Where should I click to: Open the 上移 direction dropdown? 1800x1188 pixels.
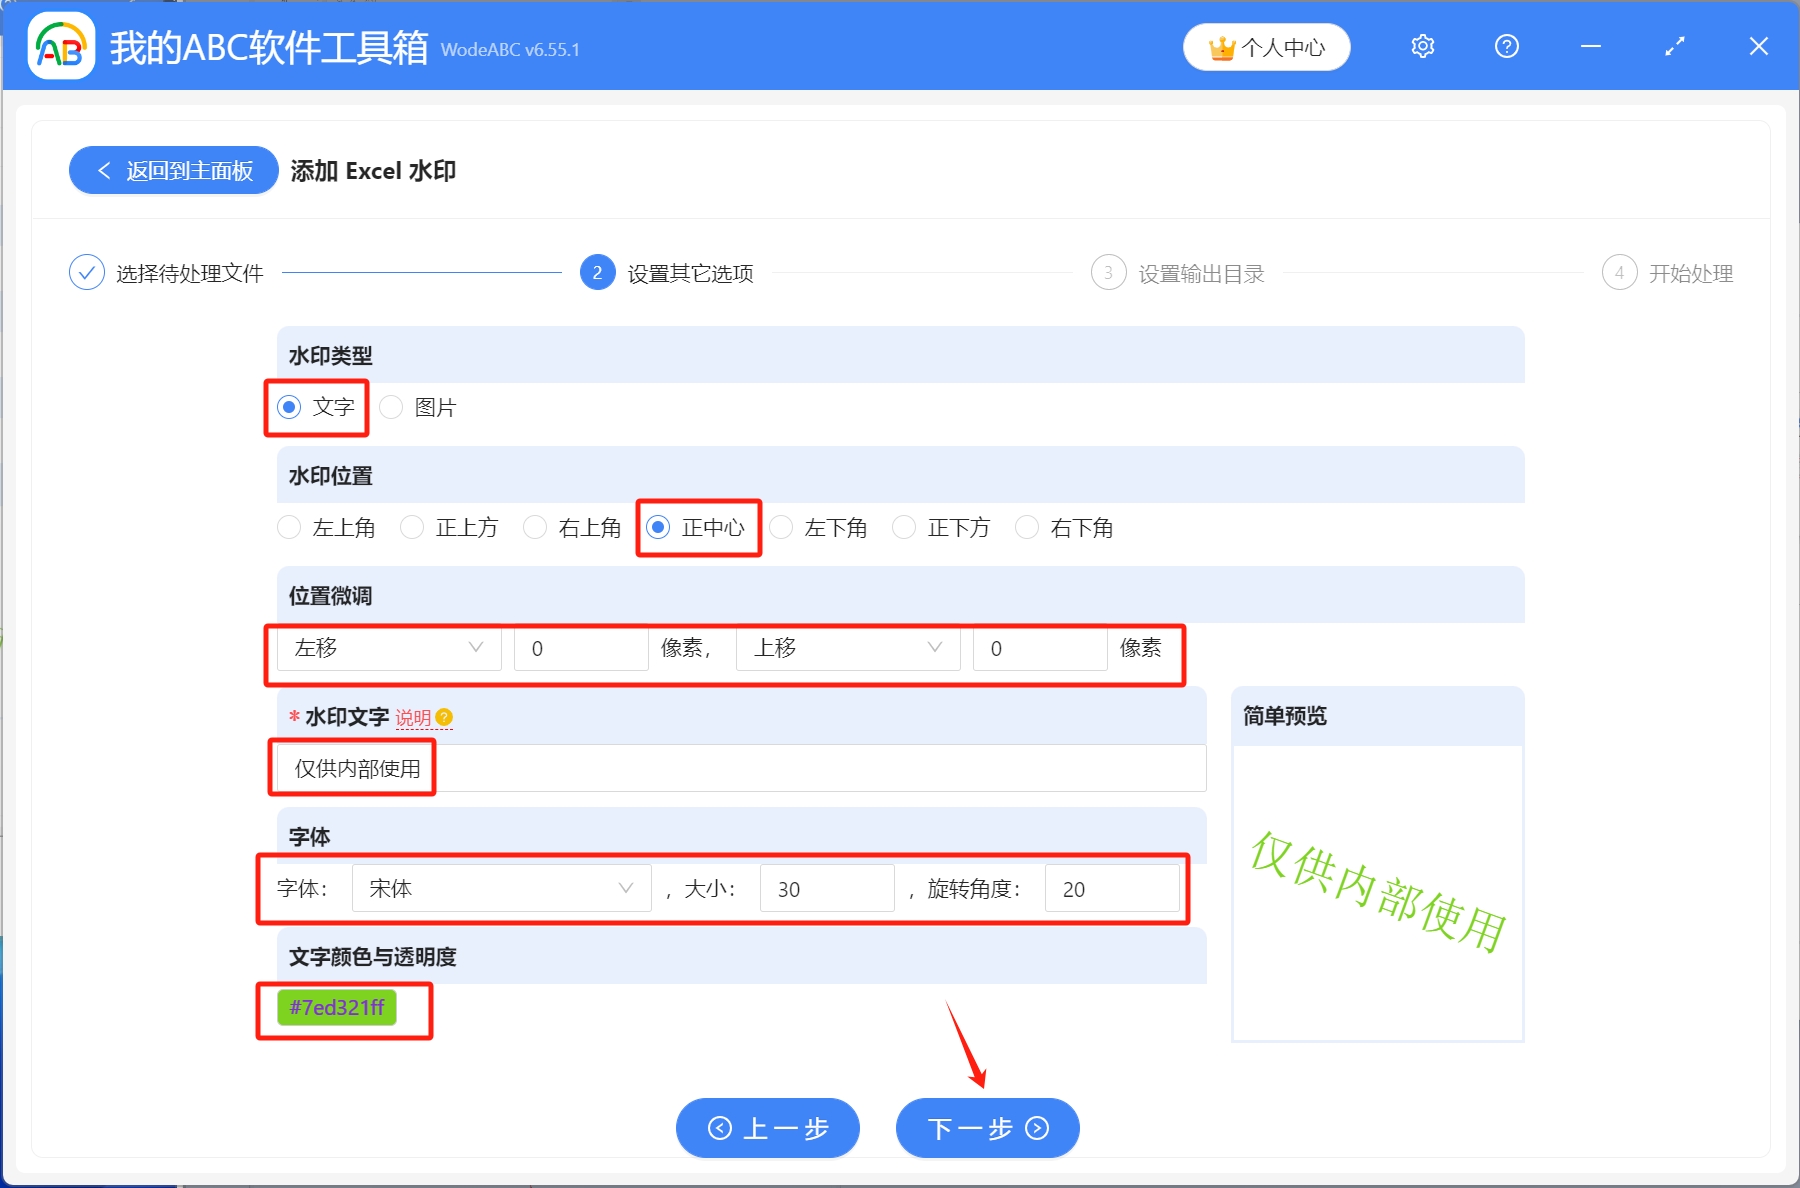coord(847,648)
